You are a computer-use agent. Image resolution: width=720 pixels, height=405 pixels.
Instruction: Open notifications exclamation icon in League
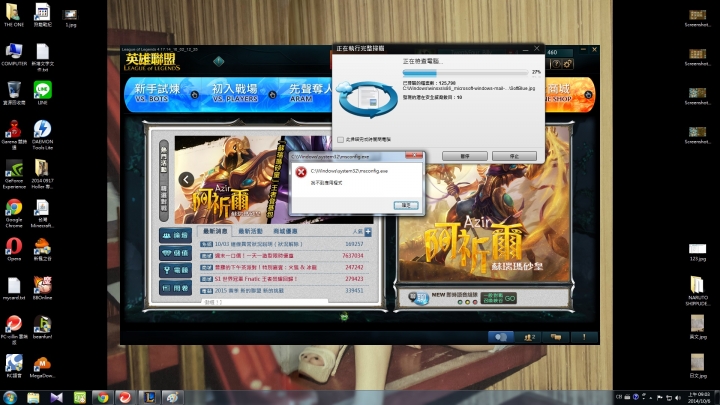point(584,337)
